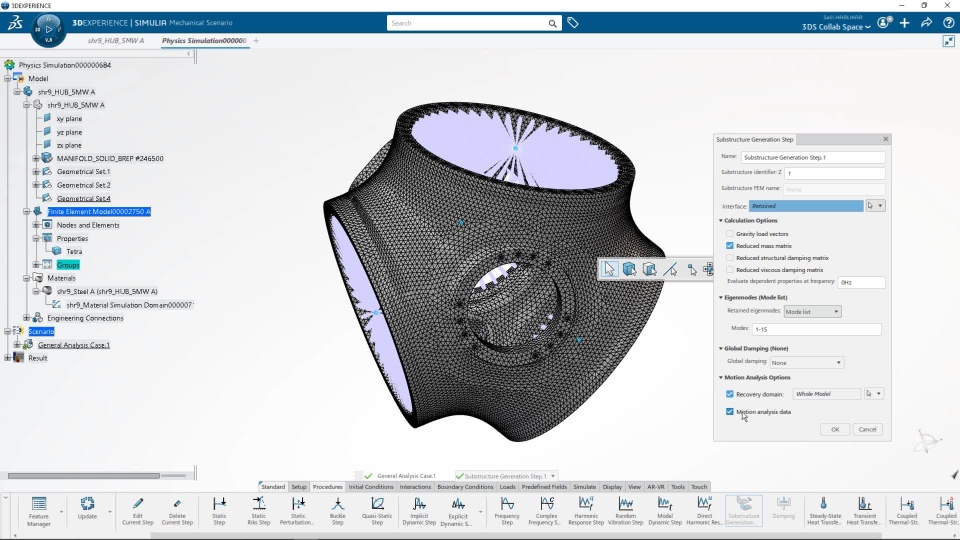
Task: Create a Steady-State Heat Transfer step
Action: [x=824, y=511]
